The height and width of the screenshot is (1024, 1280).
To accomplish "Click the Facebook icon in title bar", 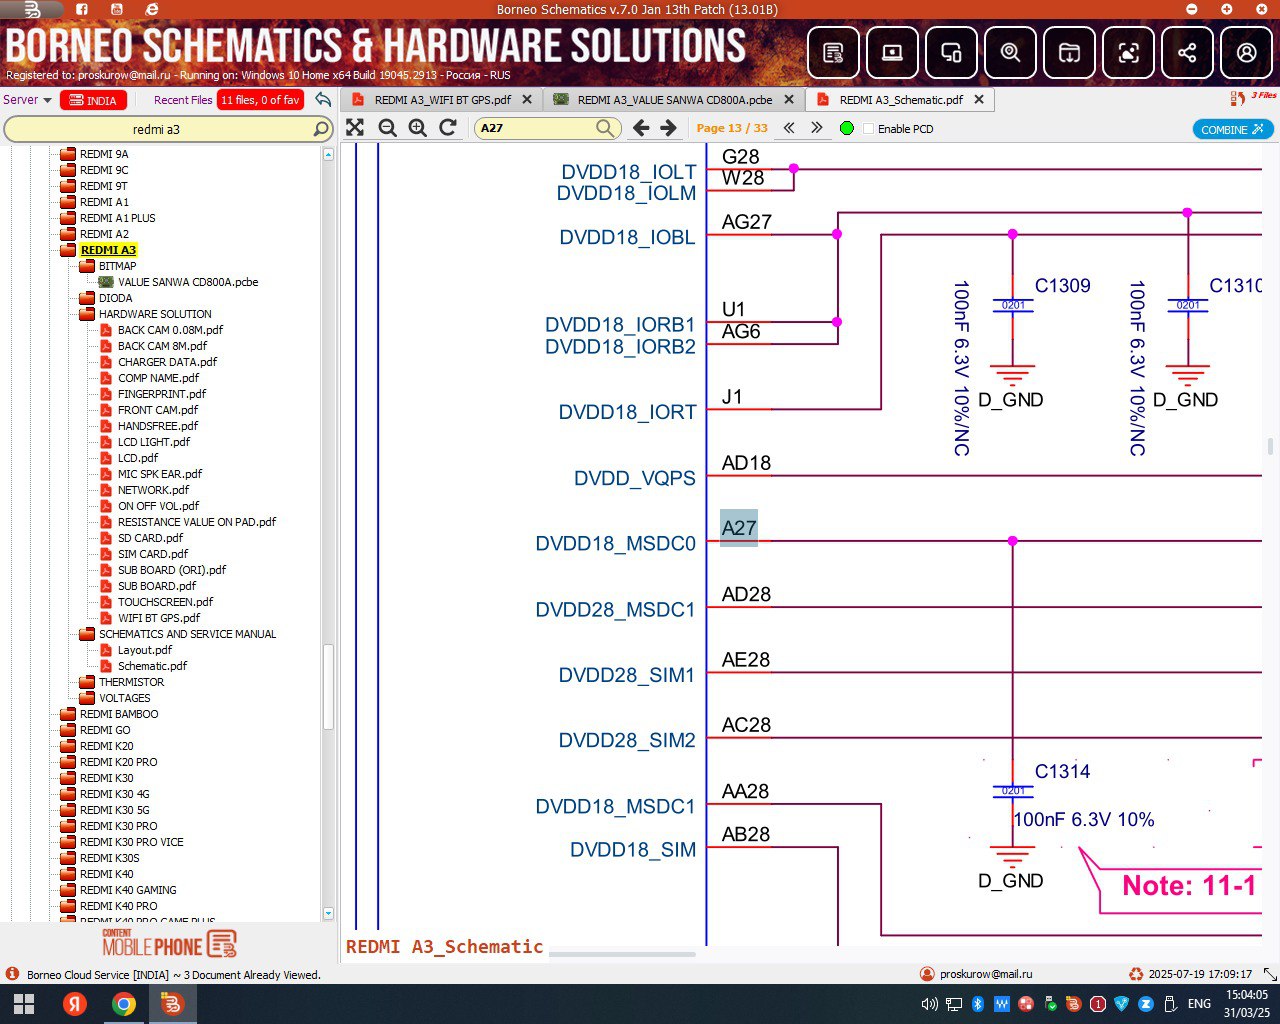I will click(81, 9).
